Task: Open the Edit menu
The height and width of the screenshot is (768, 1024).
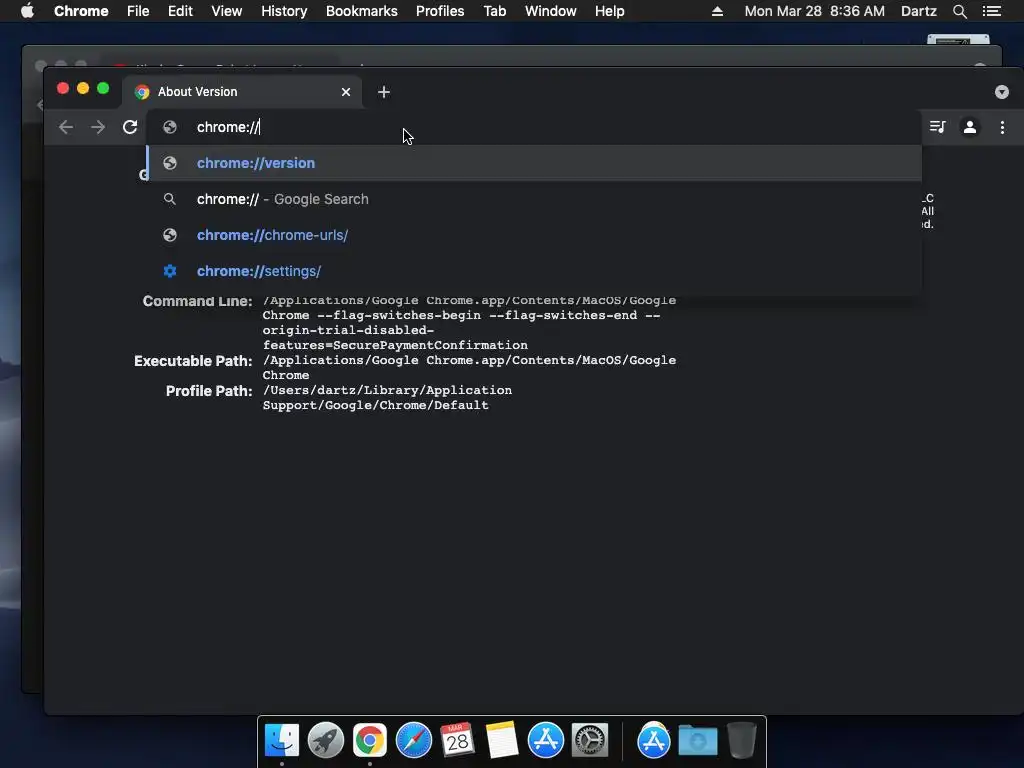Action: (180, 11)
